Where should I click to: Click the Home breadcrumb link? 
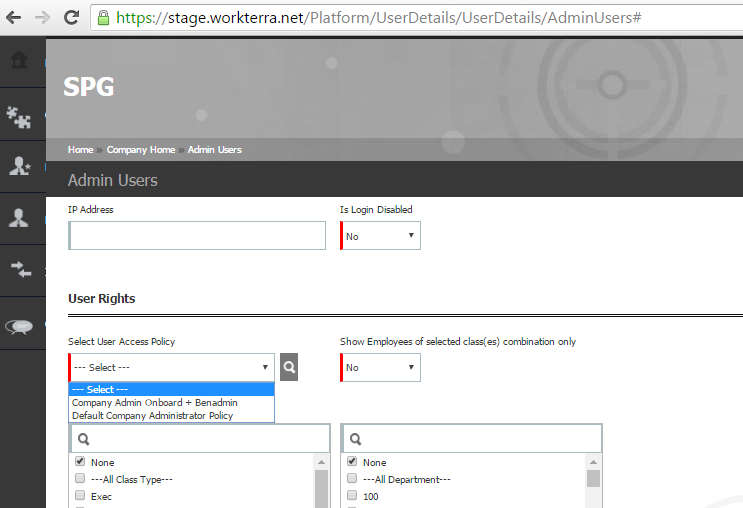tap(80, 150)
